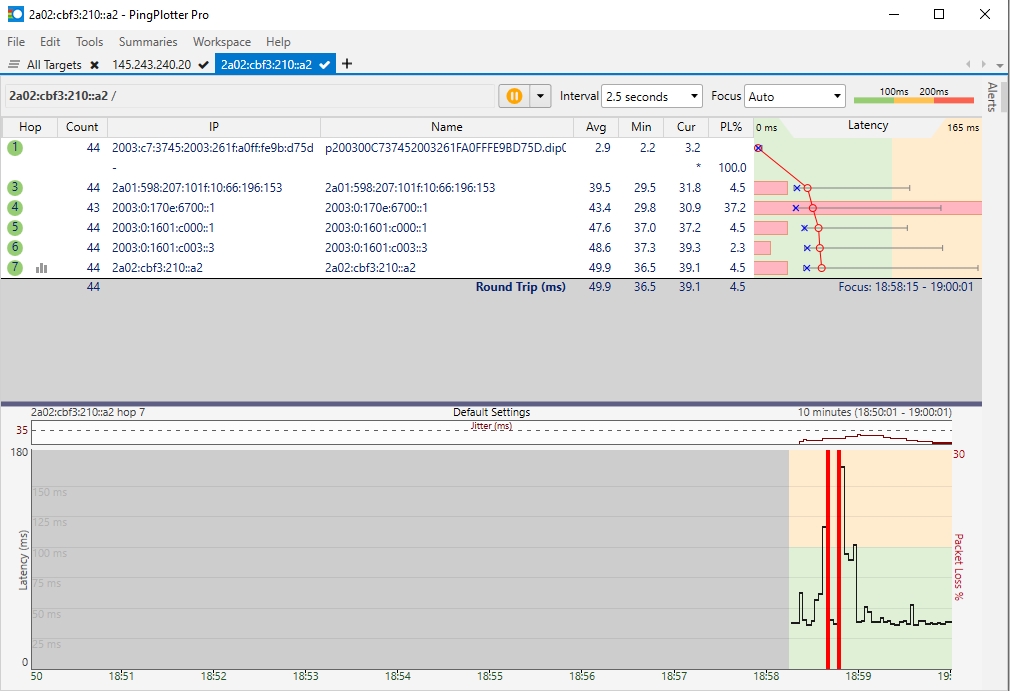This screenshot has width=1010, height=691.
Task: Click the All Targets list icon
Action: 14,64
